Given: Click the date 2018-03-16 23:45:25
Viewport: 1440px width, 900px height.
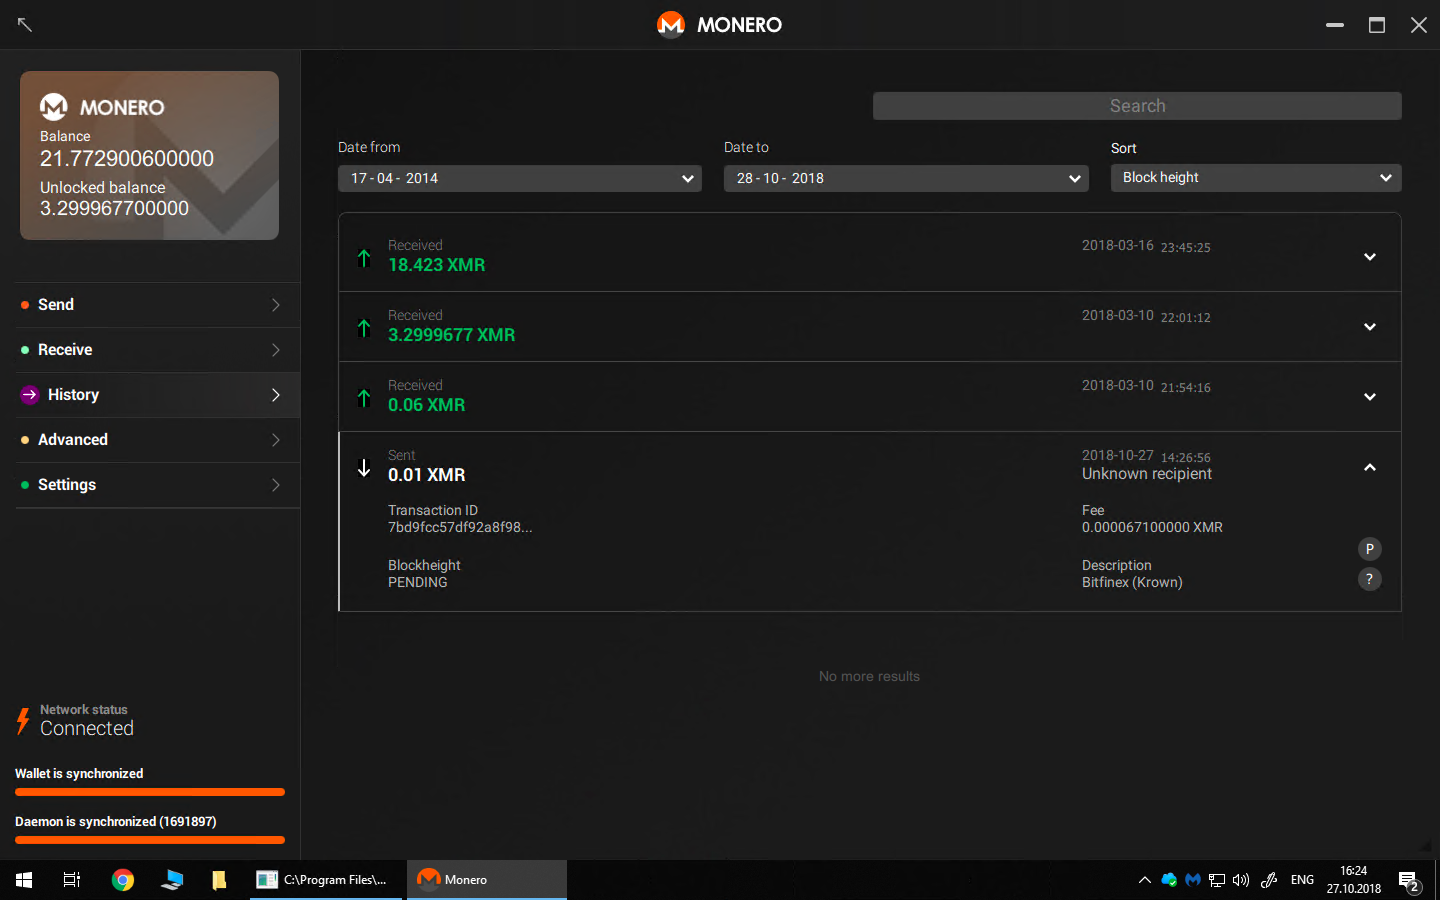Looking at the screenshot, I should (x=1146, y=246).
